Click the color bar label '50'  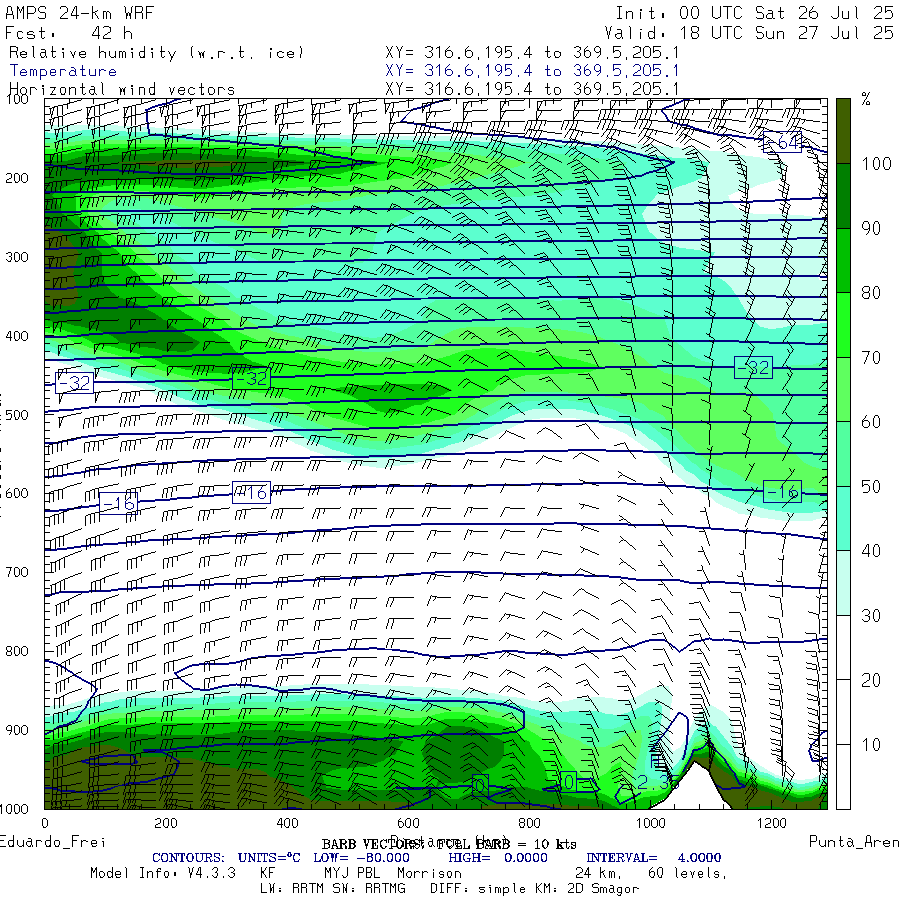point(871,487)
